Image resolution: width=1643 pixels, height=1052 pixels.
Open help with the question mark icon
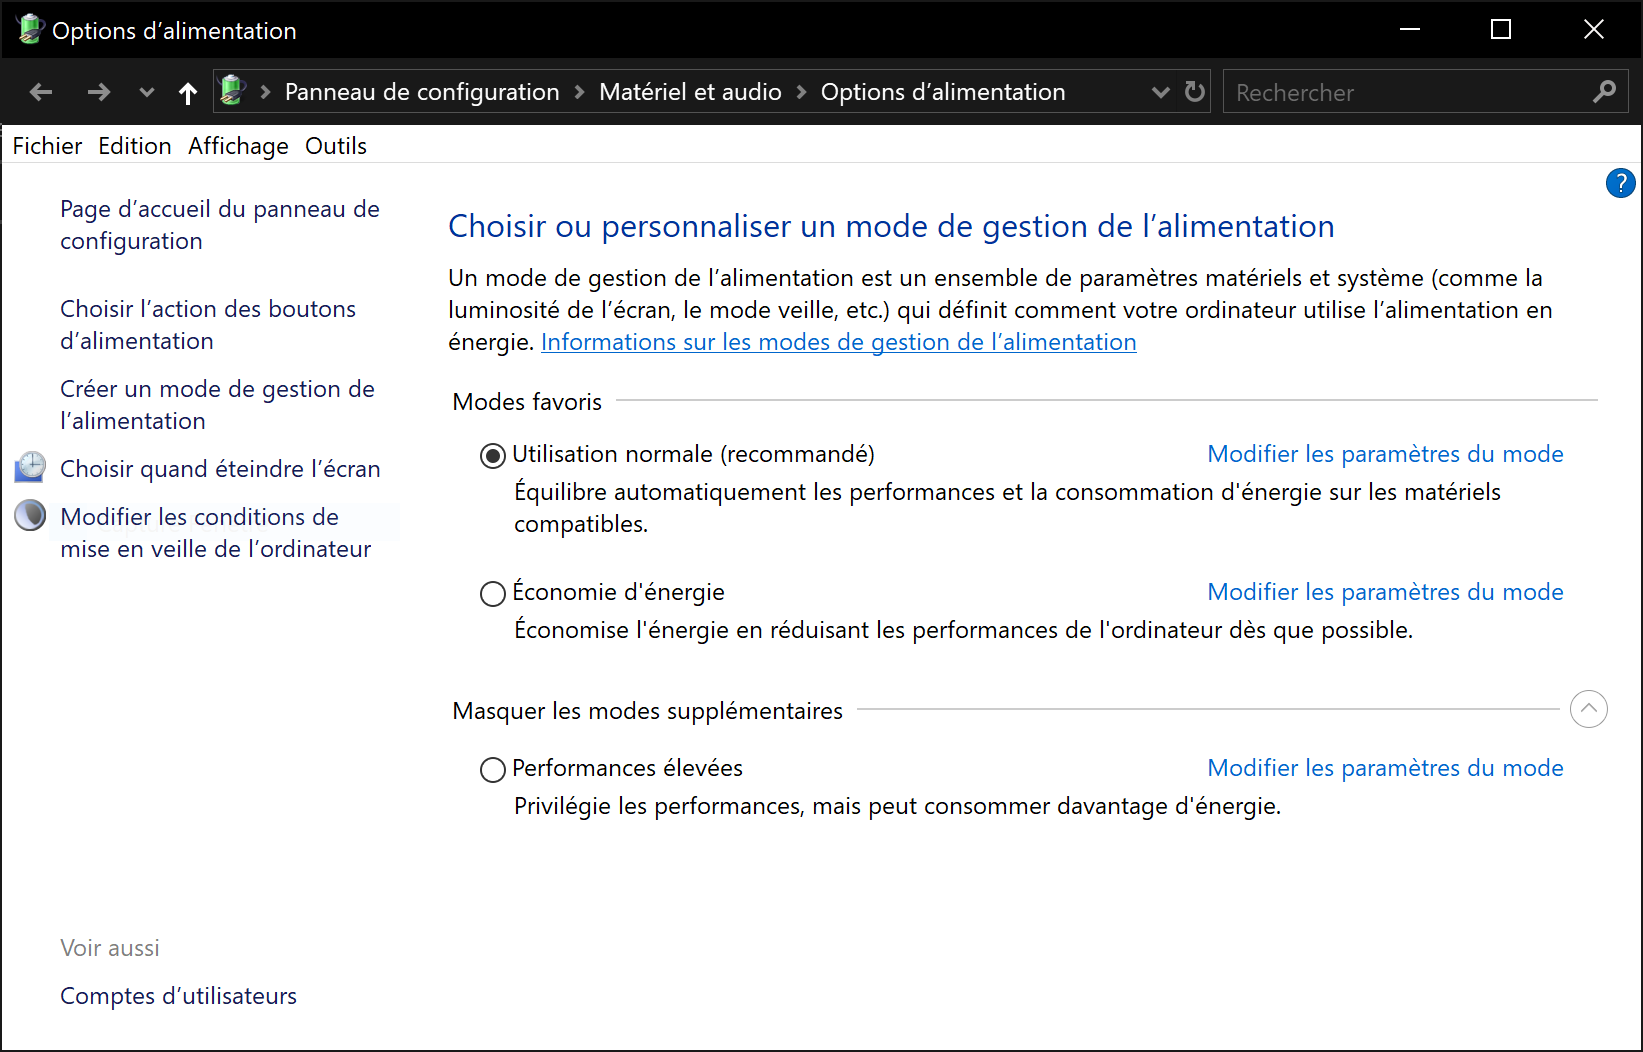pyautogui.click(x=1620, y=183)
